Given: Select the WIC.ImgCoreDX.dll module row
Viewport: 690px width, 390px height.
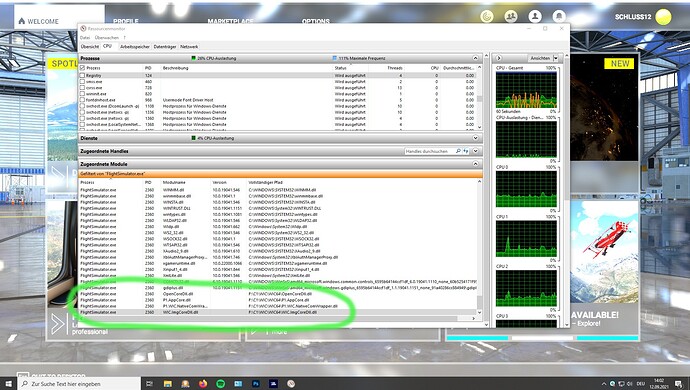Looking at the screenshot, I should (x=277, y=312).
